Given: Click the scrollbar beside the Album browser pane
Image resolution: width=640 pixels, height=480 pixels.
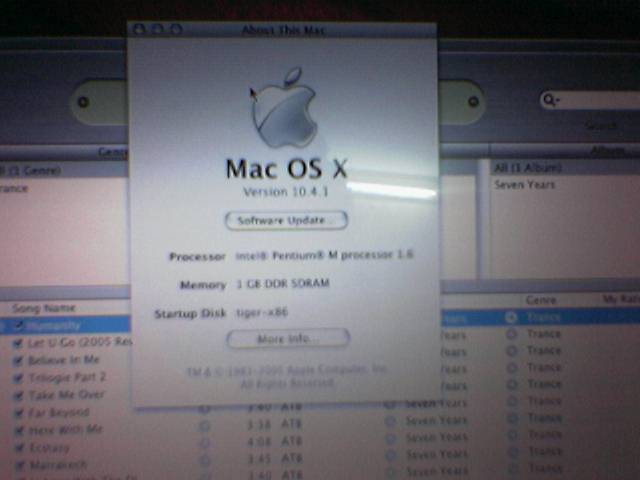Looking at the screenshot, I should pos(483,220).
